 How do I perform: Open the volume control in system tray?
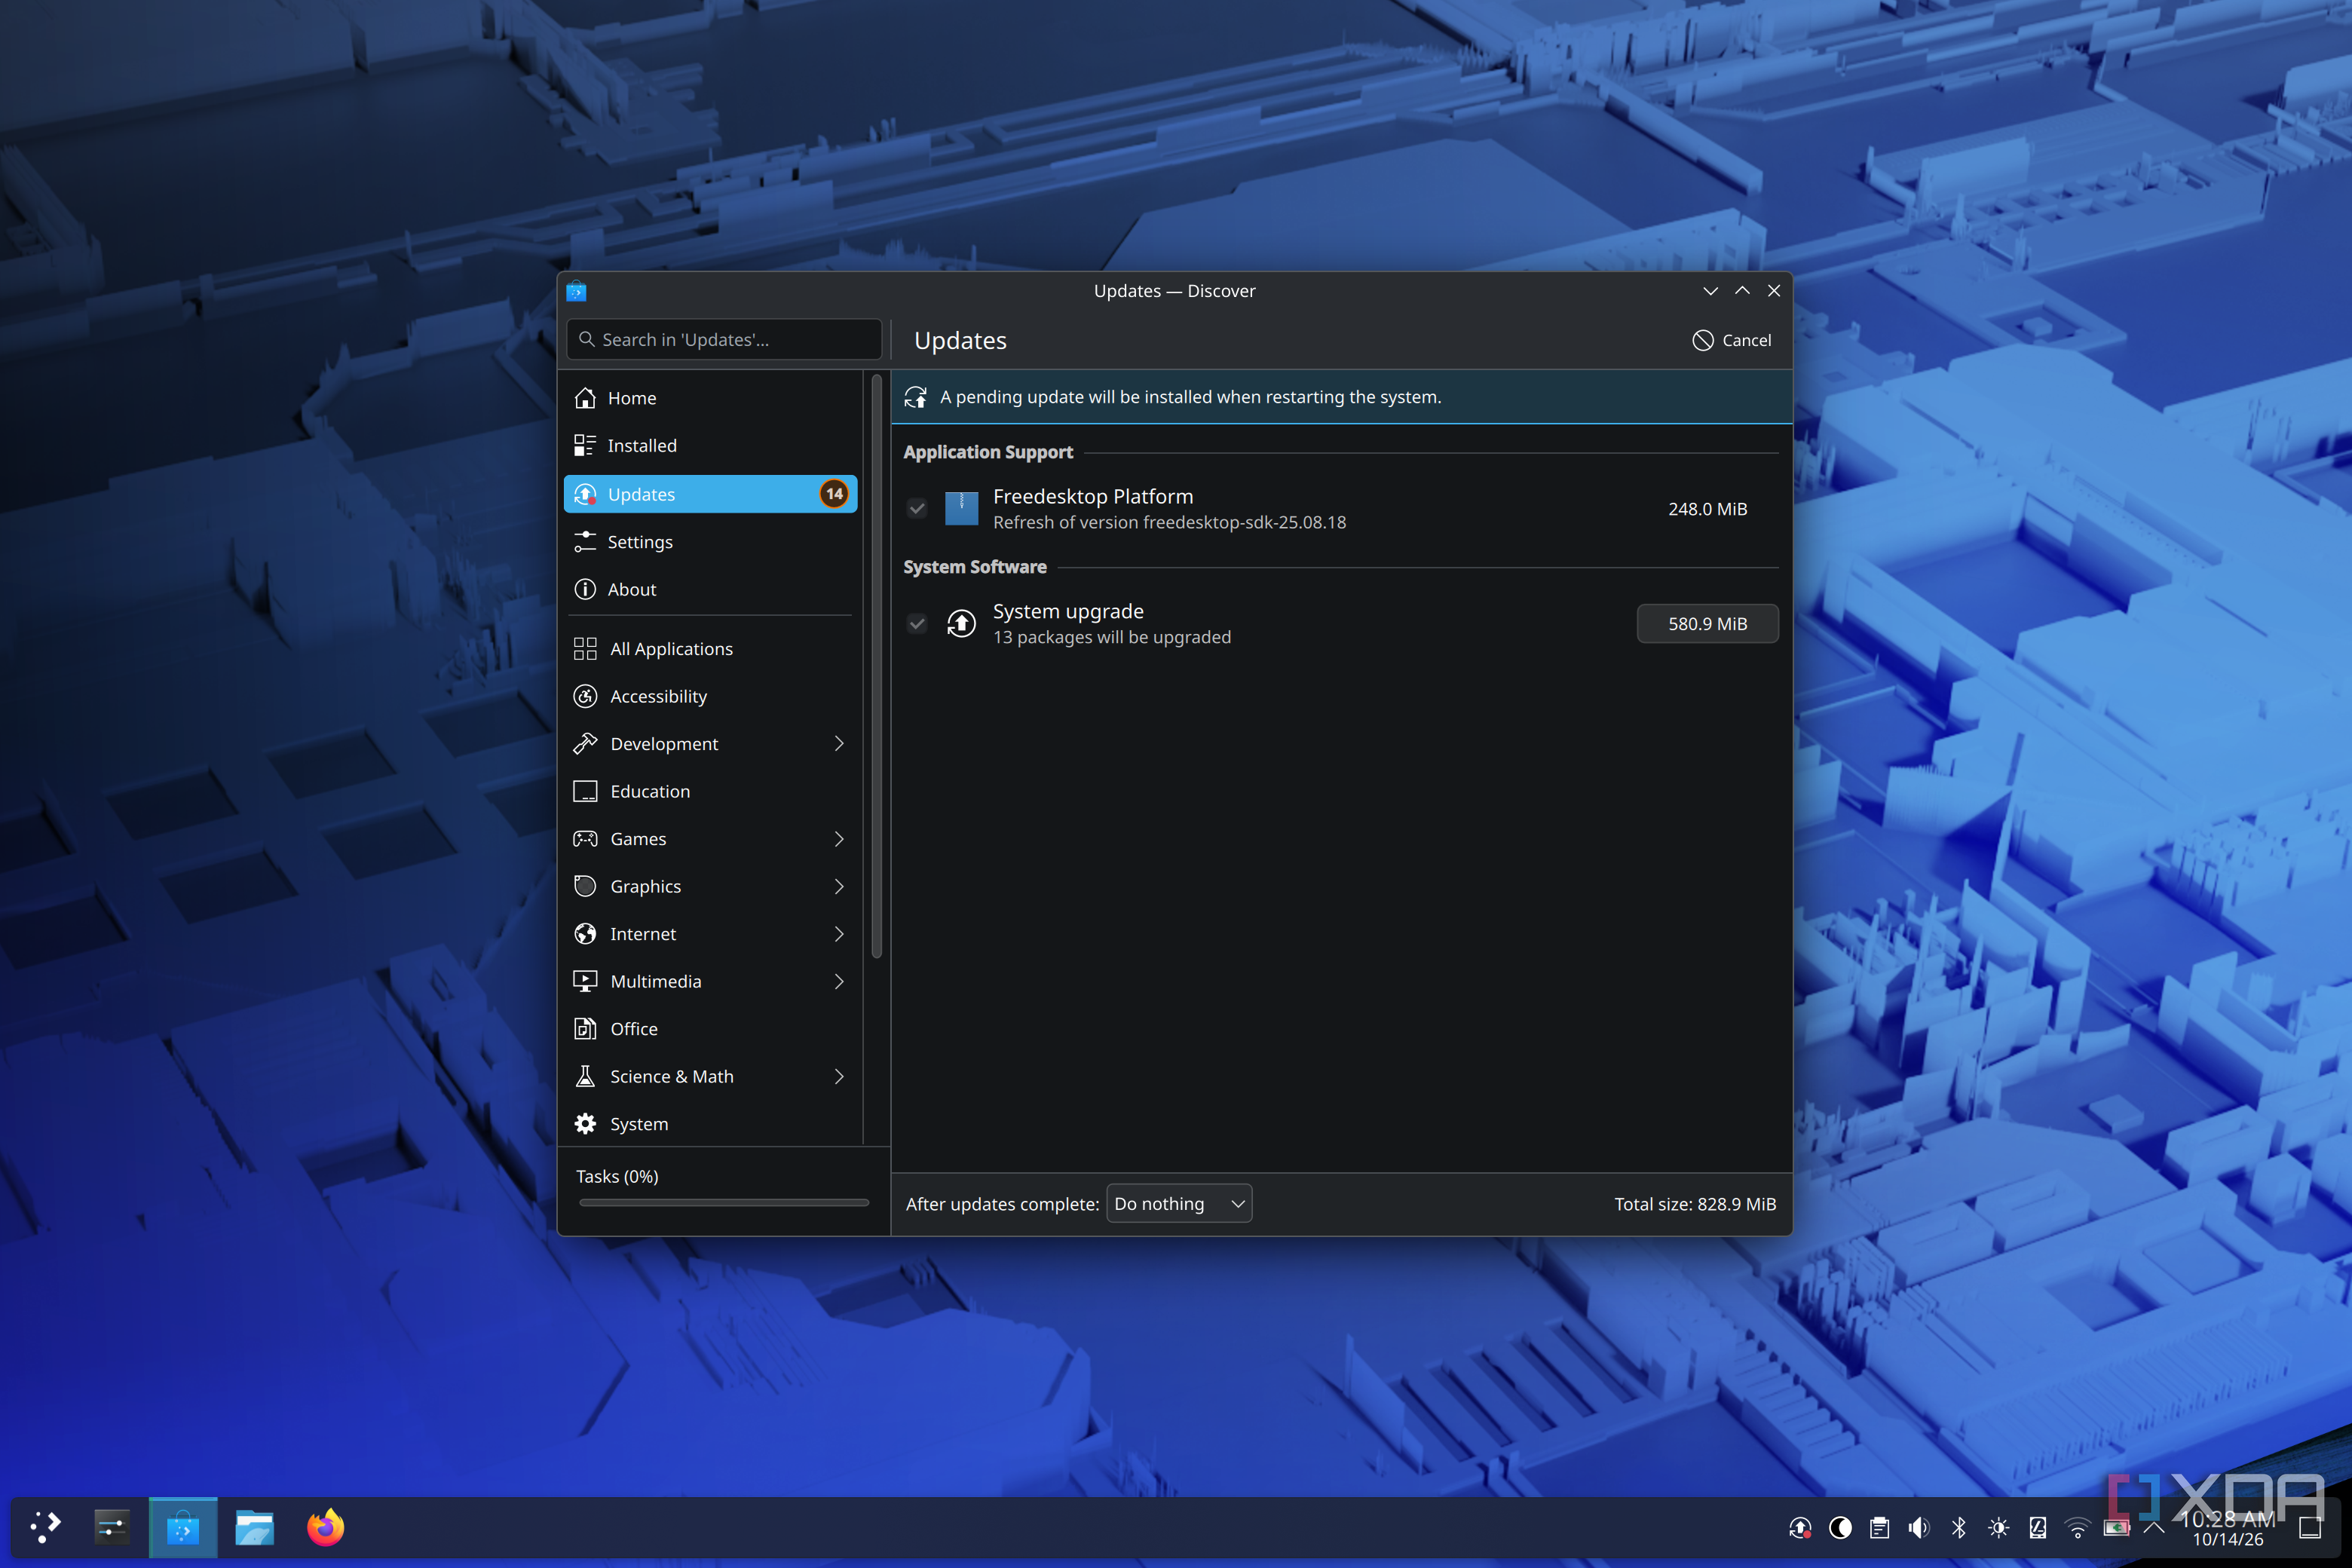[x=1919, y=1528]
